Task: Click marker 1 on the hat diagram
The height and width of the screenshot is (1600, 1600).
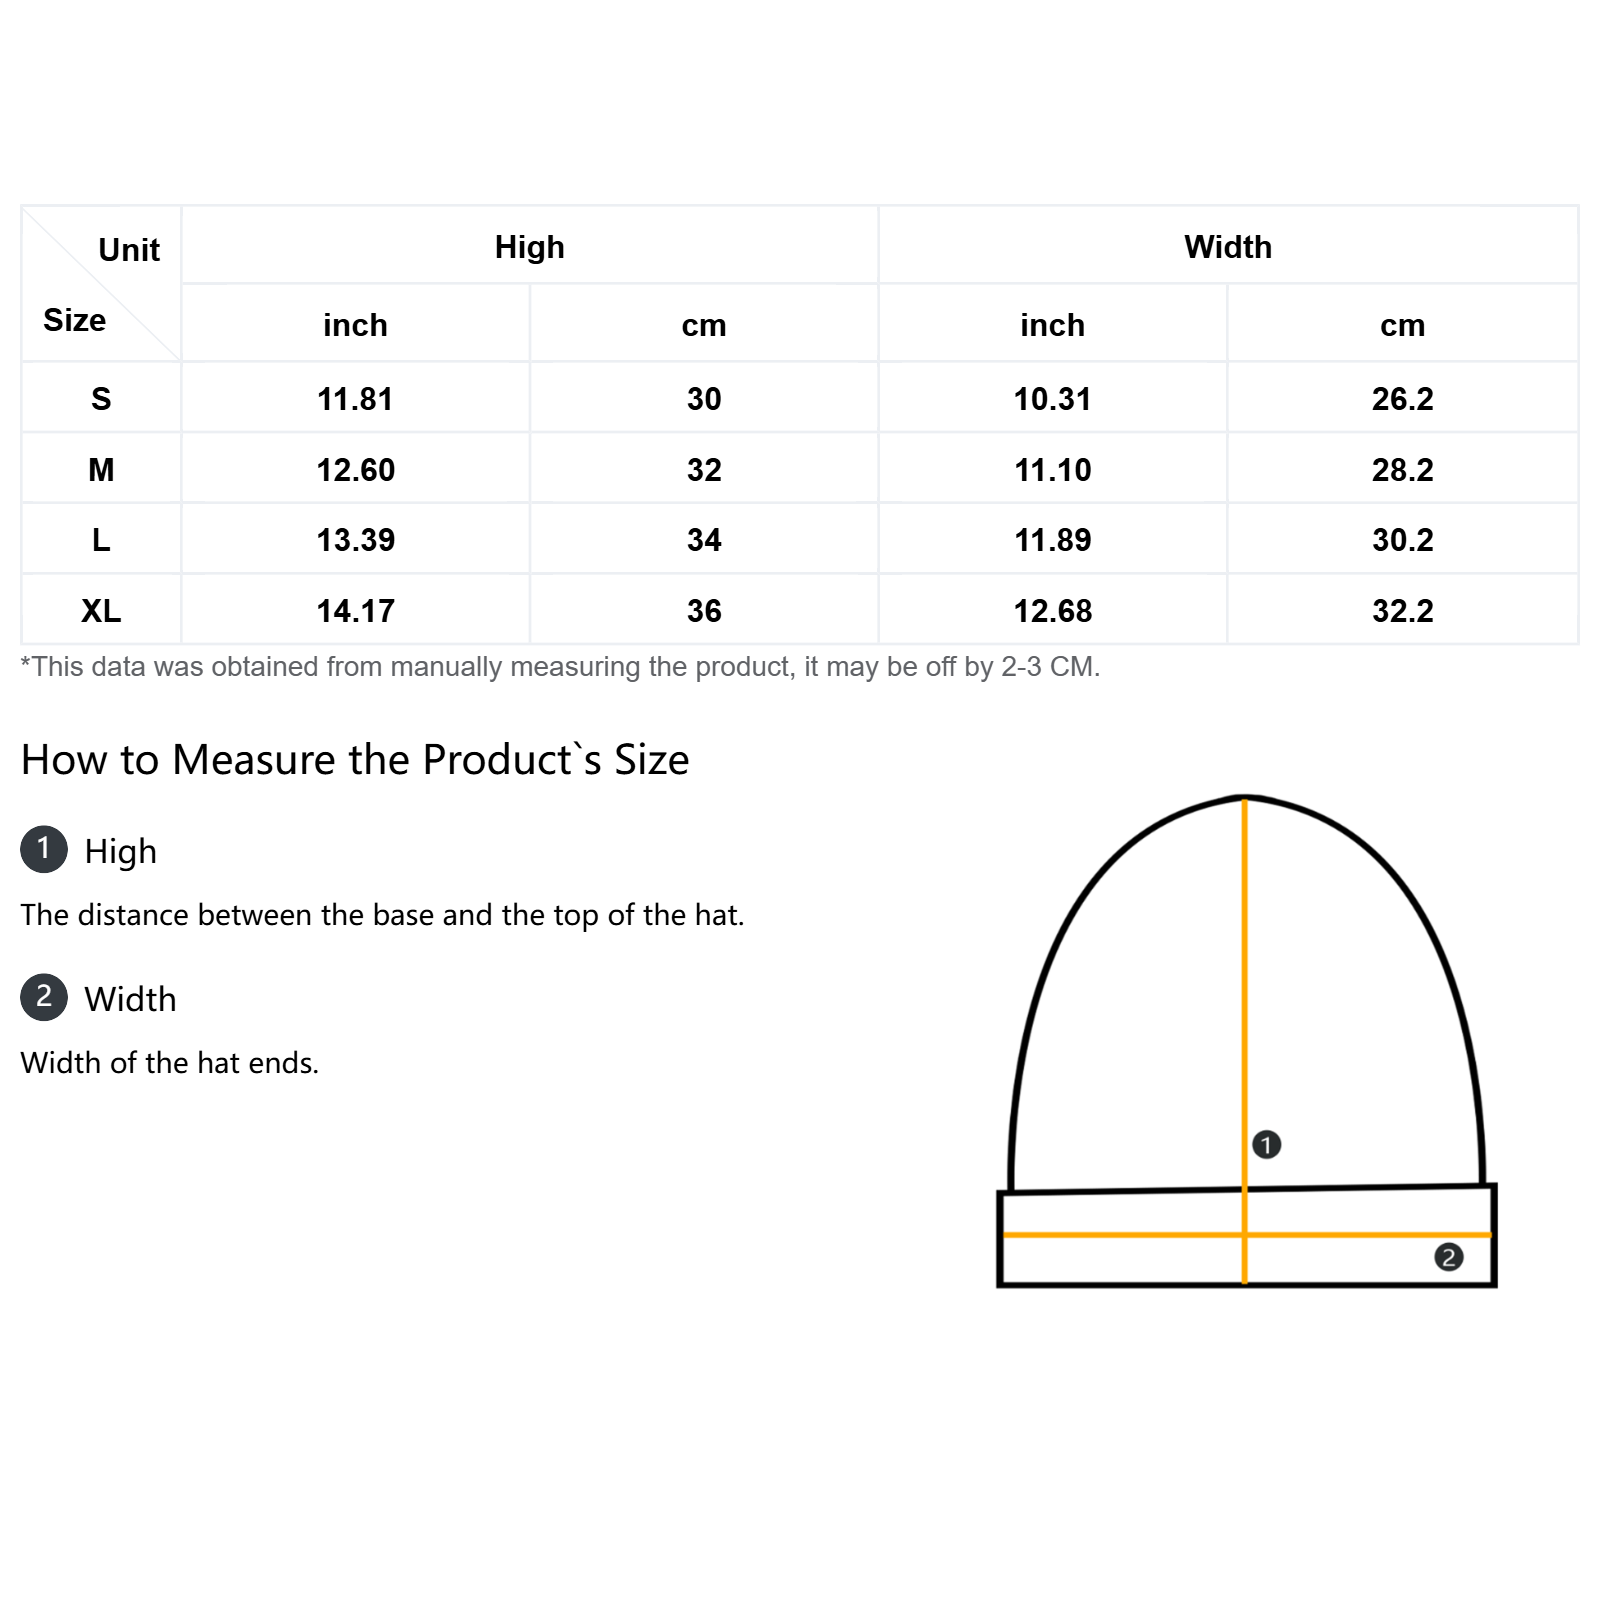Action: [x=1266, y=1144]
